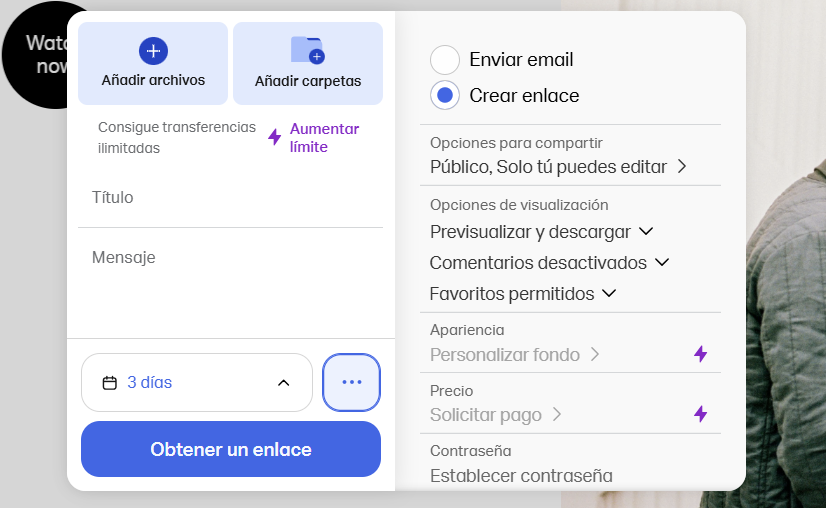Viewport: 826px width, 508px height.
Task: Open Público, Solo tú puedes editar options
Action: [558, 167]
